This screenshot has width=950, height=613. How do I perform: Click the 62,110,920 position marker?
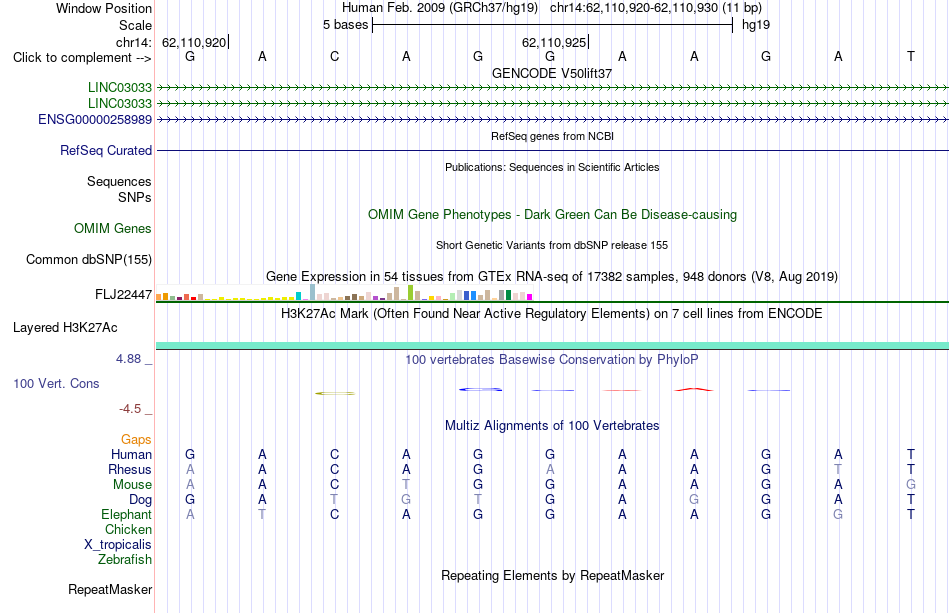coord(194,42)
